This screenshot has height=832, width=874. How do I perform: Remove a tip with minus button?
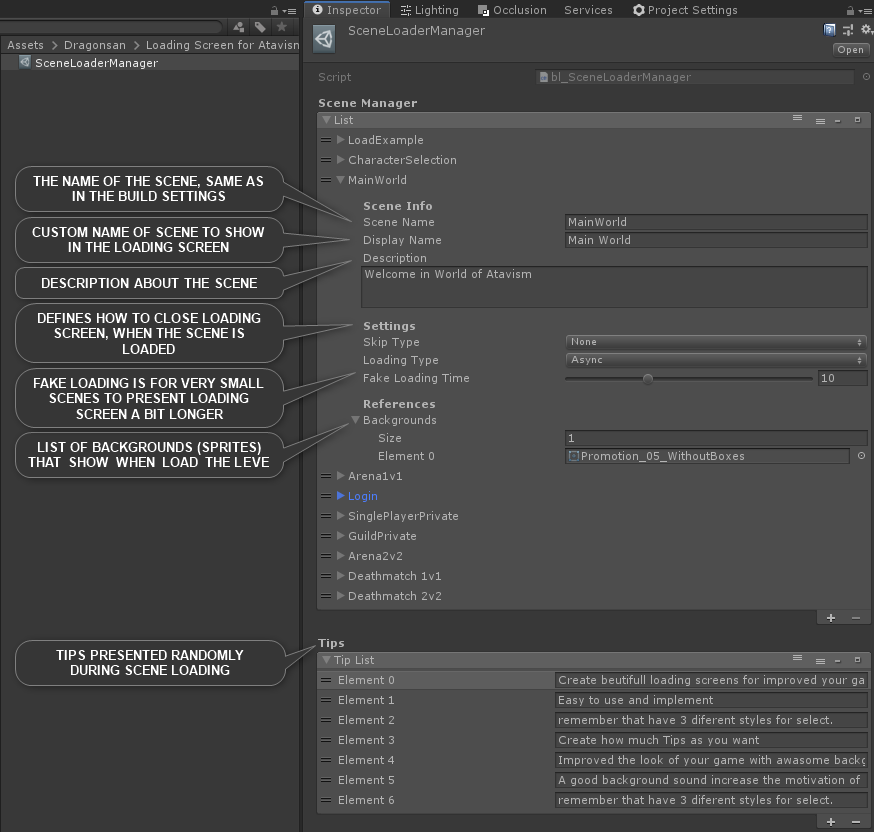pos(855,822)
